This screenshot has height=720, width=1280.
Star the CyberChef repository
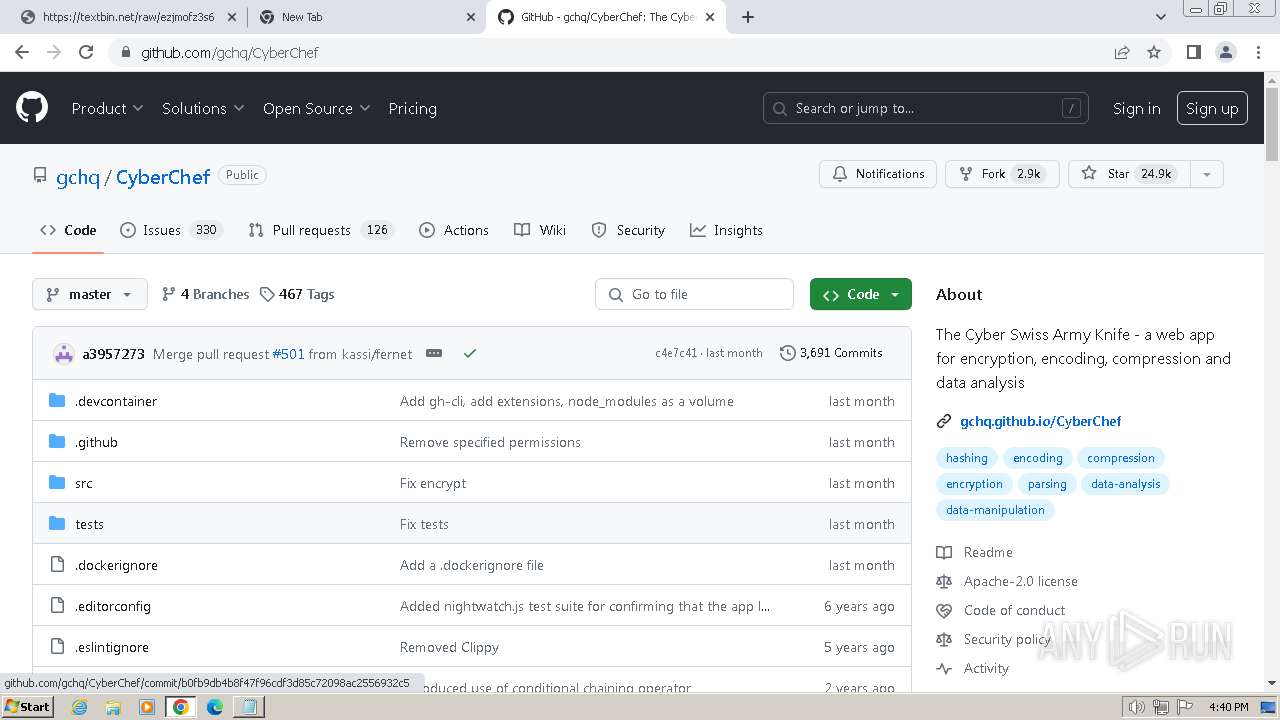point(1129,174)
